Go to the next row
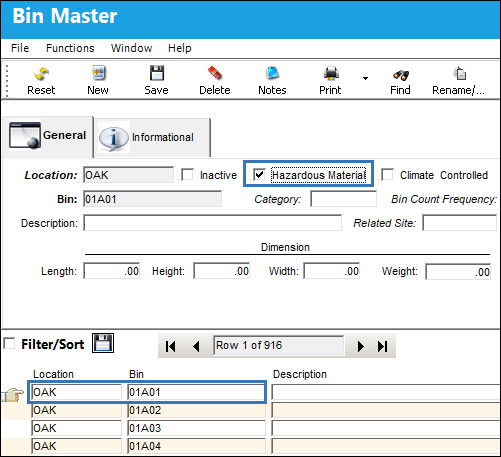 click(x=360, y=346)
